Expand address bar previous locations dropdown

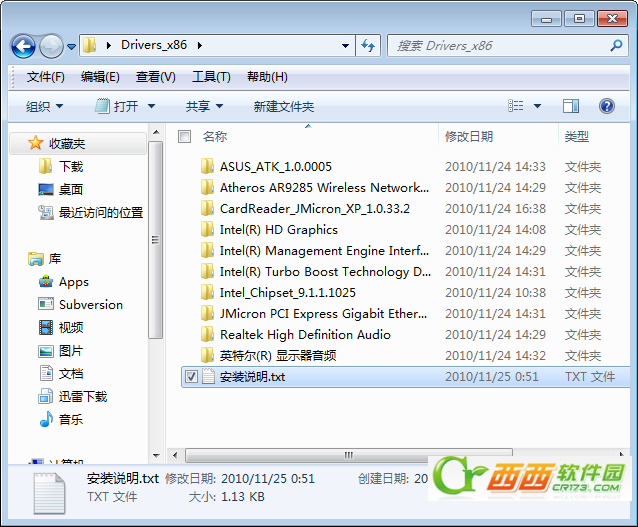pos(345,46)
